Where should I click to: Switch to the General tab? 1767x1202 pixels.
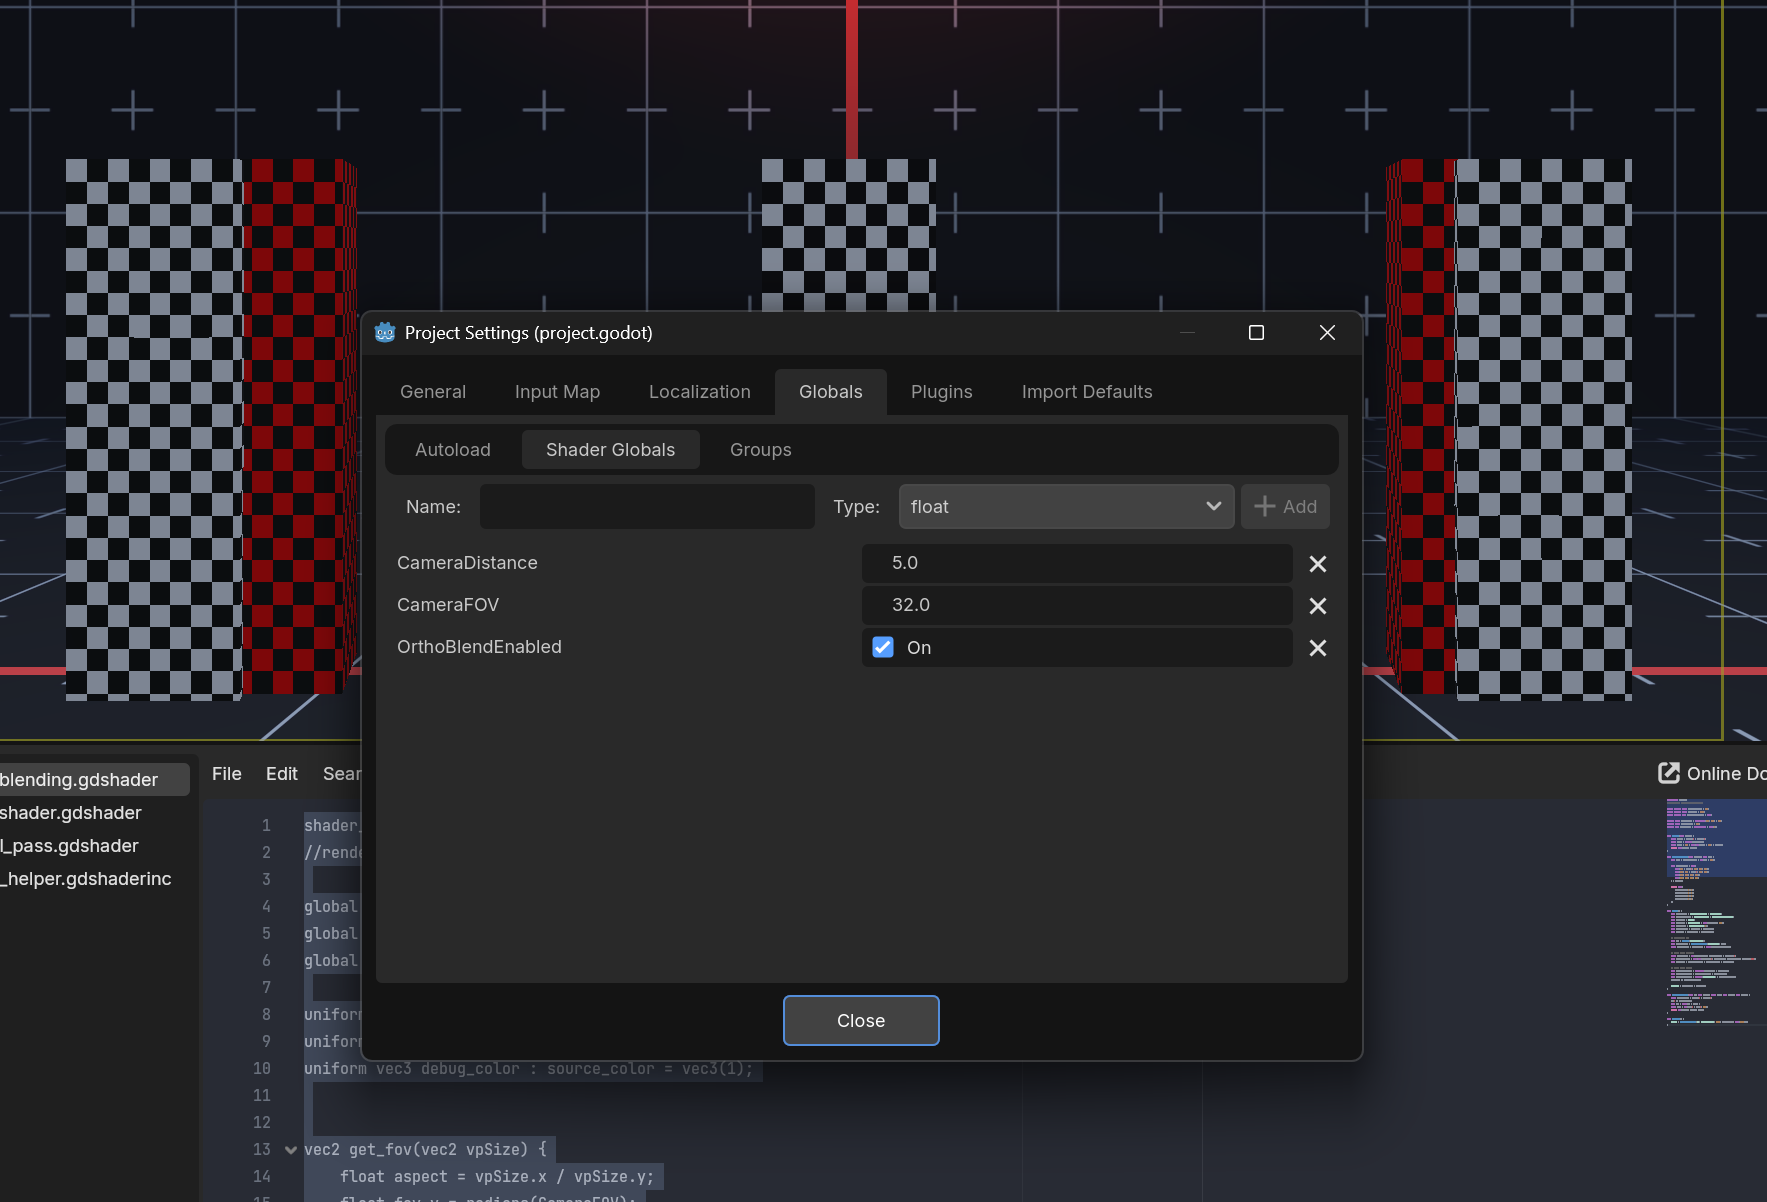[x=432, y=392]
